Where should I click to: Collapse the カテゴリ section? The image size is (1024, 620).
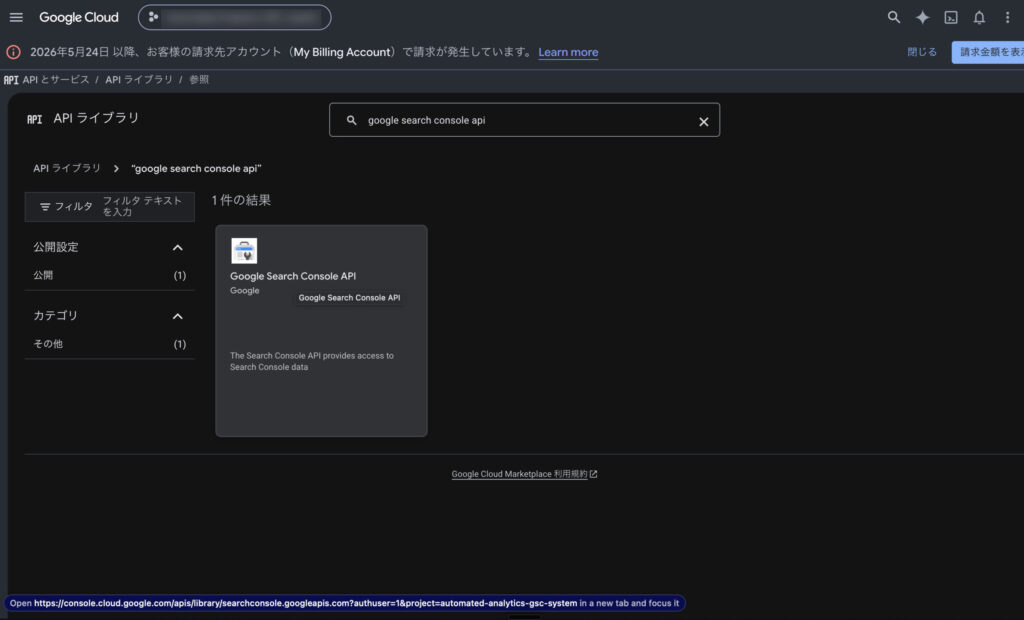point(178,316)
